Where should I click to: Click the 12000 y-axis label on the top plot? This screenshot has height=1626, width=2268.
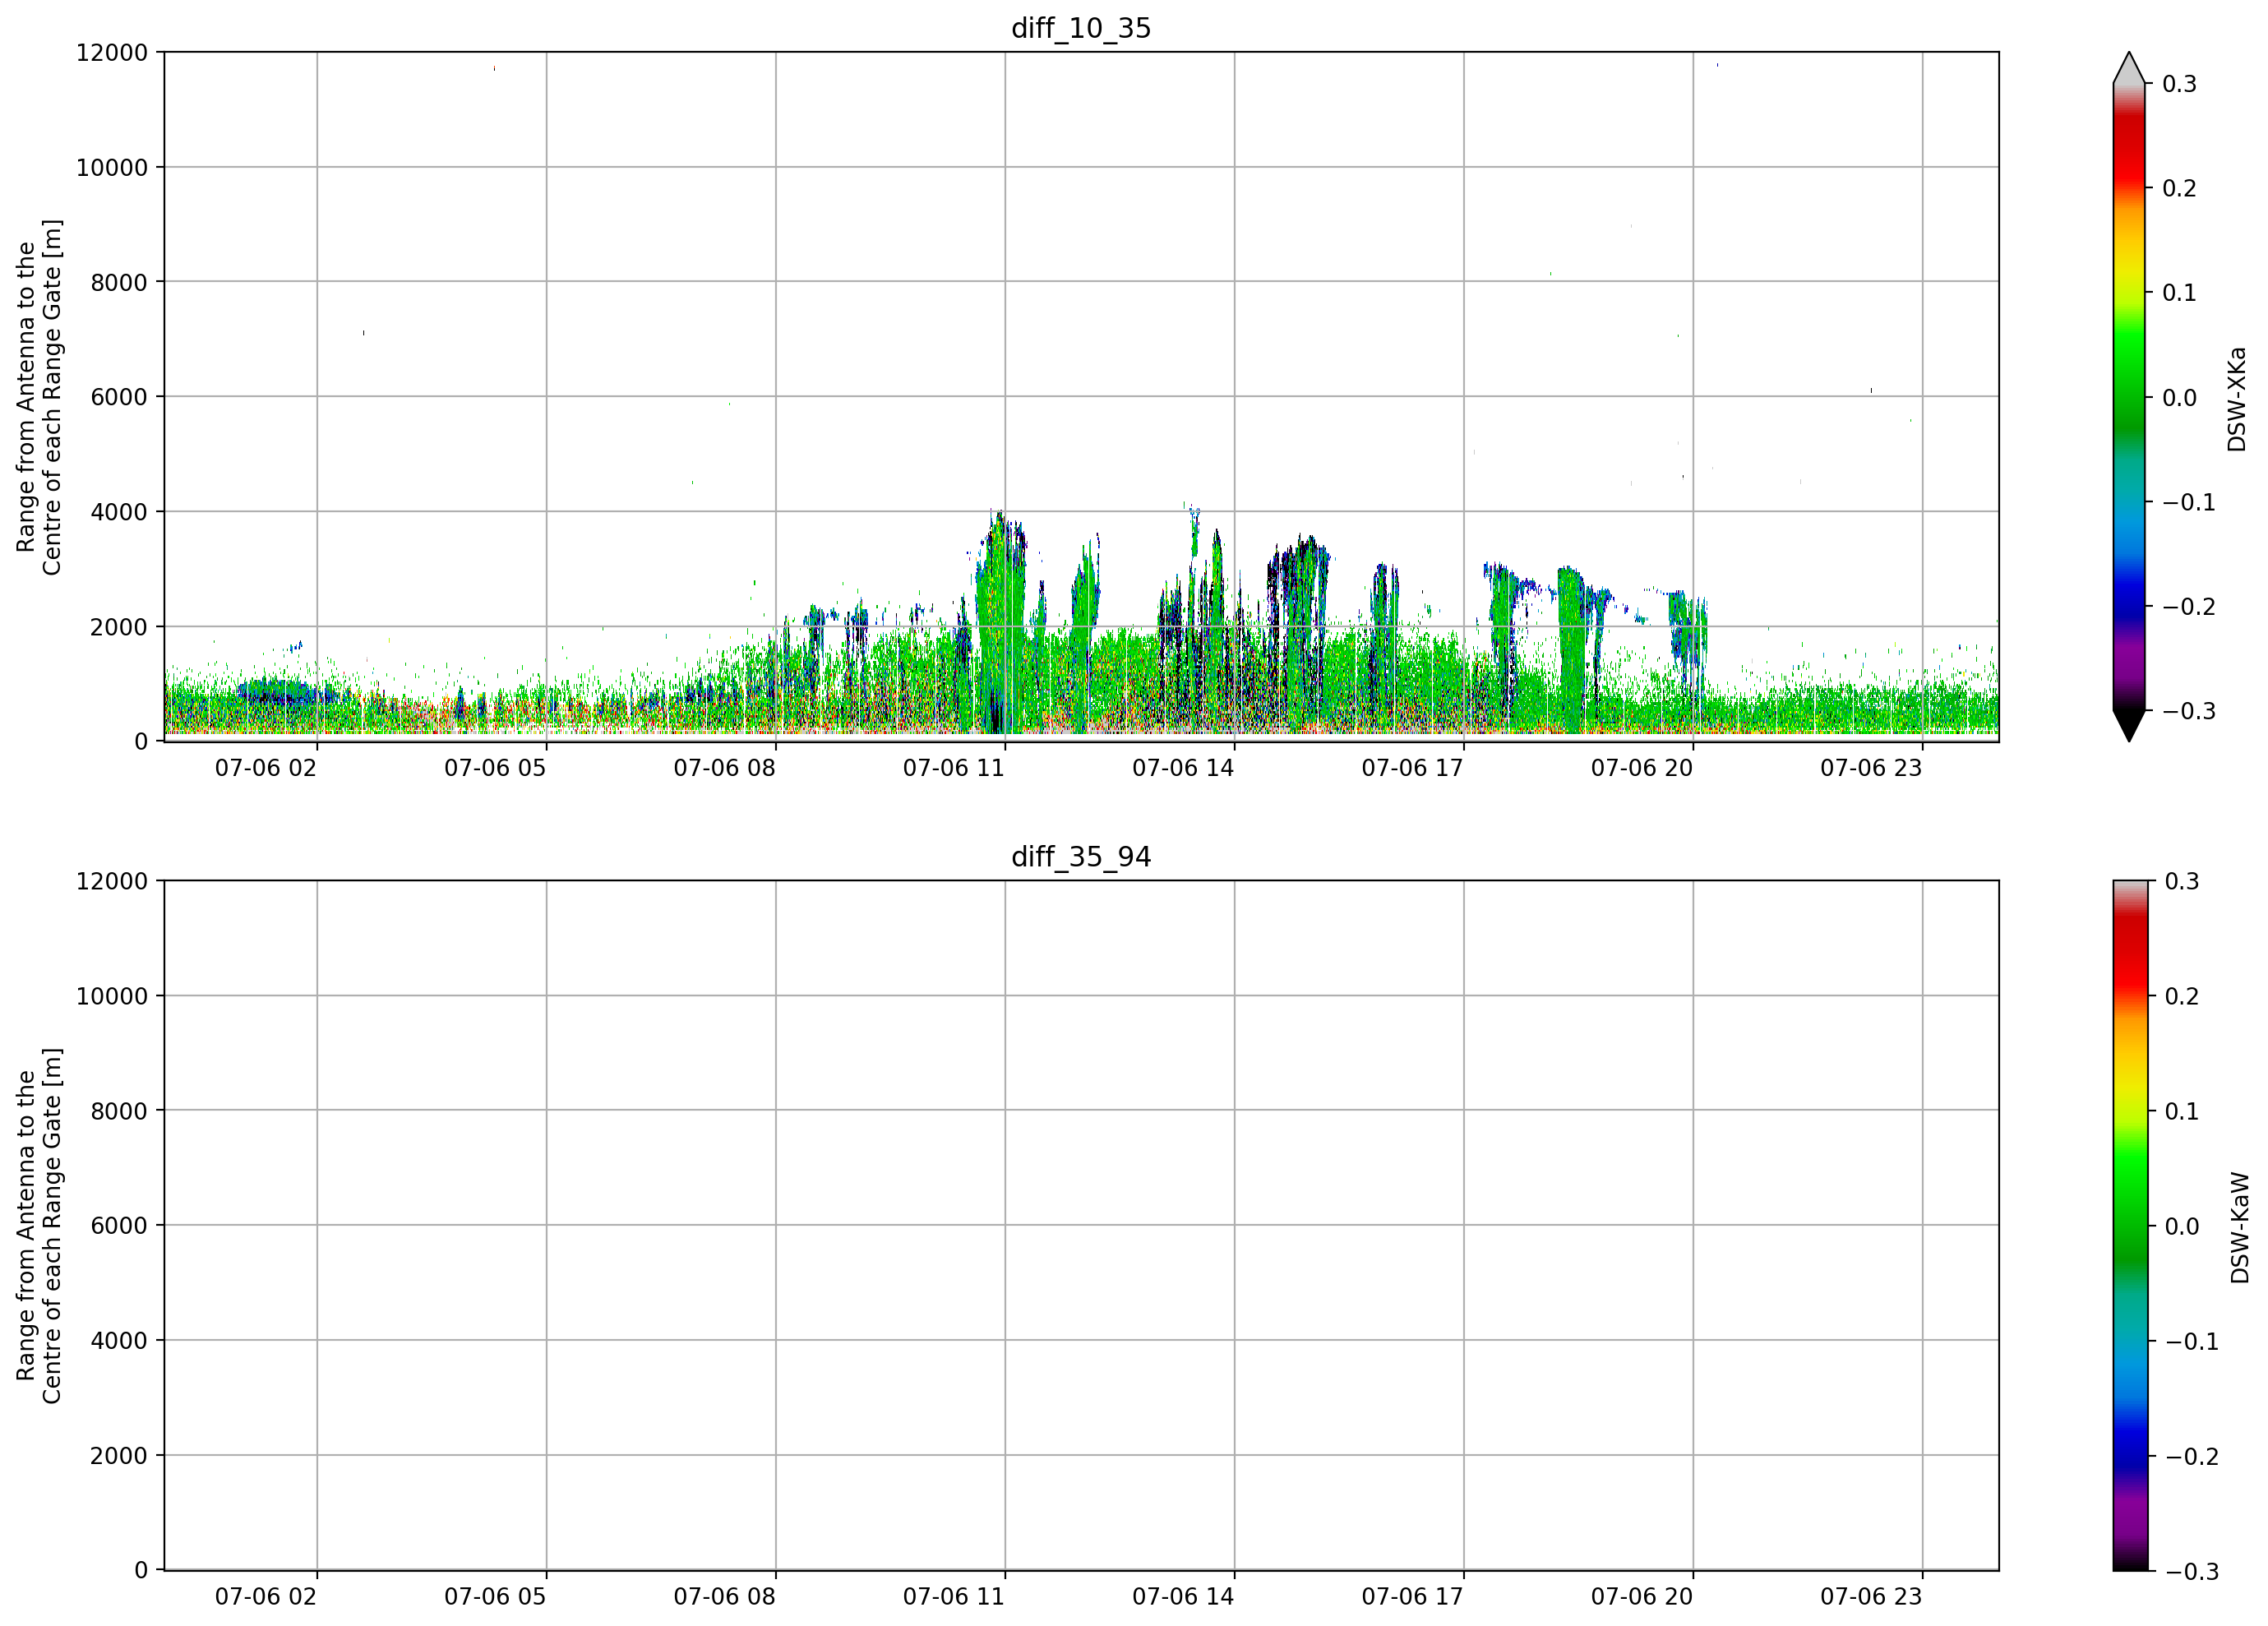(112, 52)
